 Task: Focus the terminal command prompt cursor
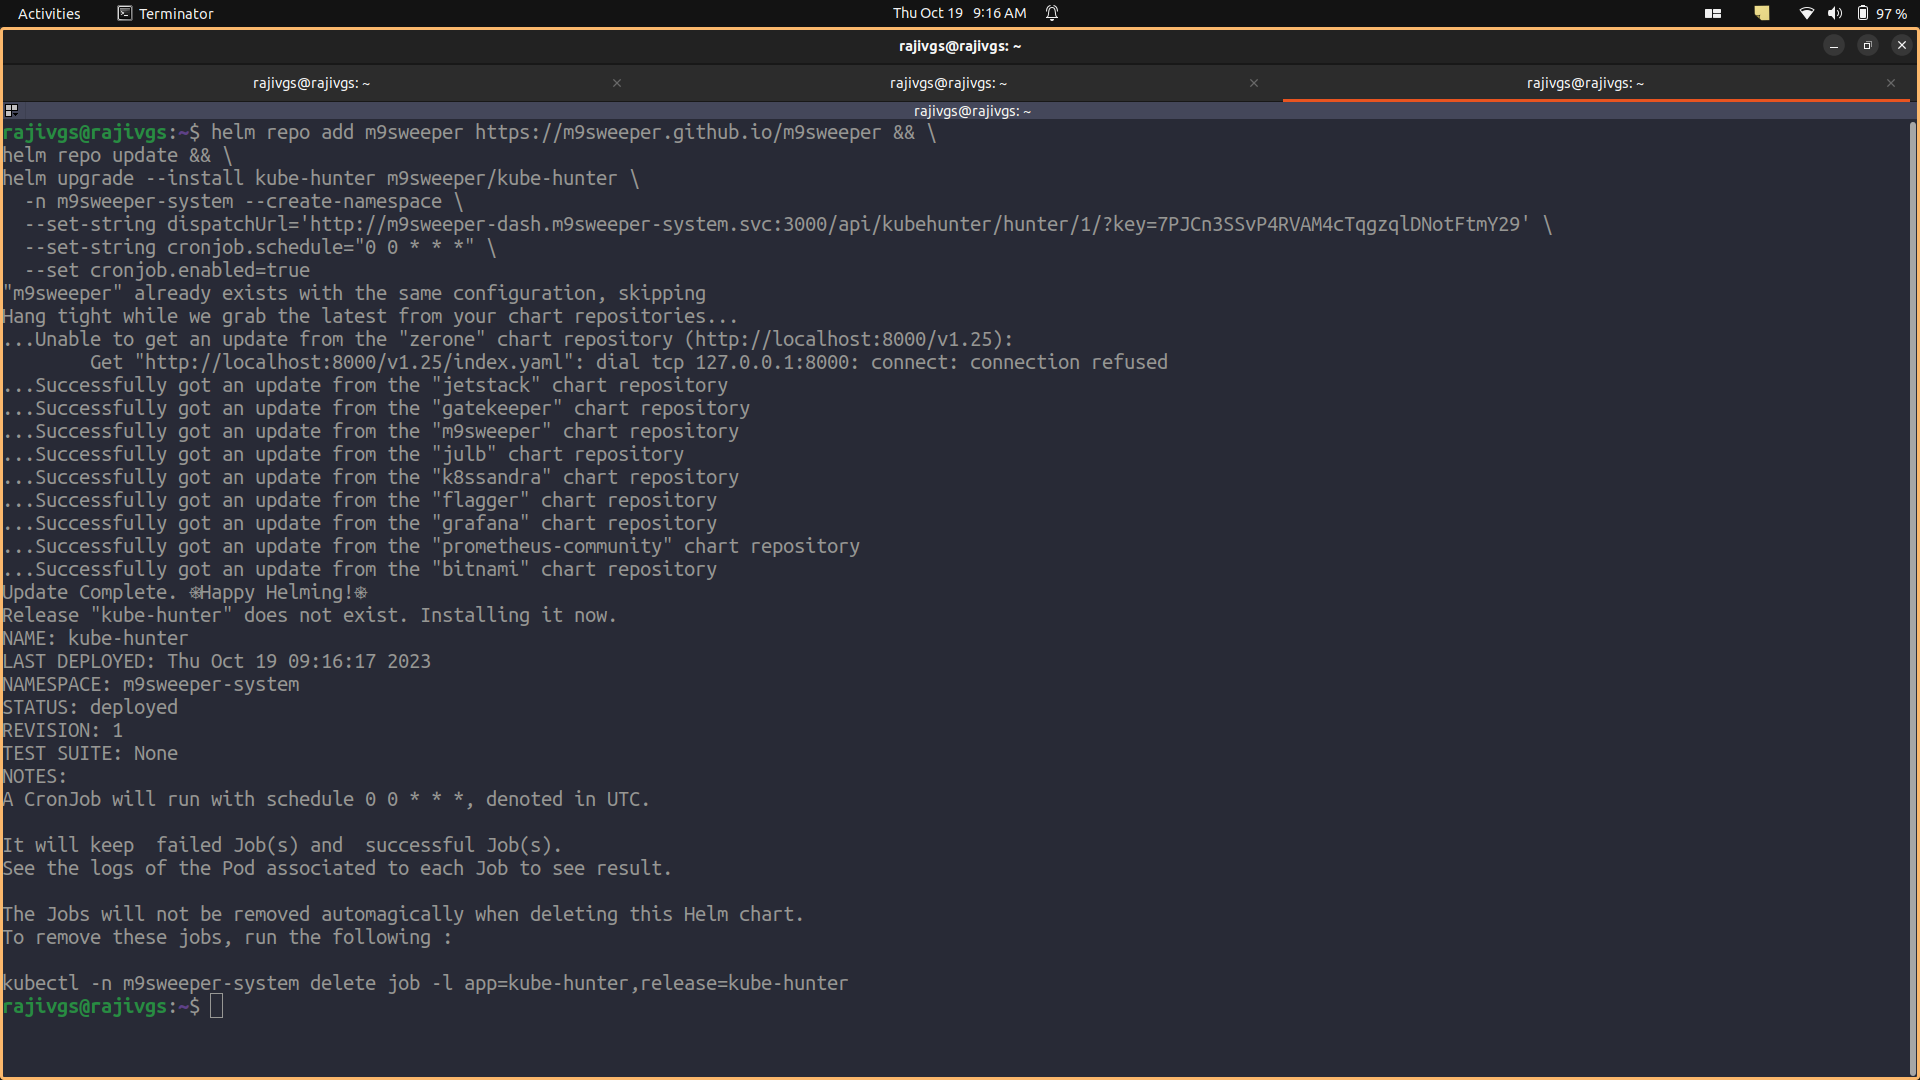coord(216,1006)
